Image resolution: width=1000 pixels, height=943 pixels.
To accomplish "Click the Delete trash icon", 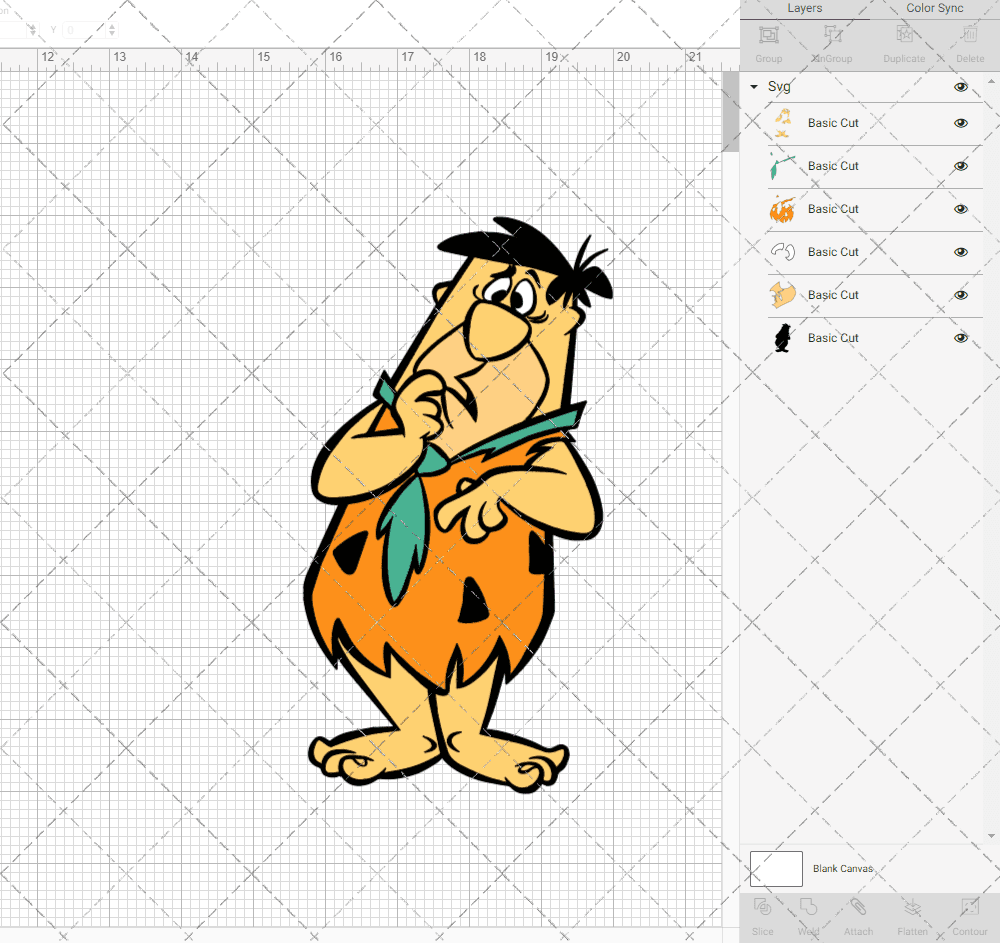I will (969, 34).
